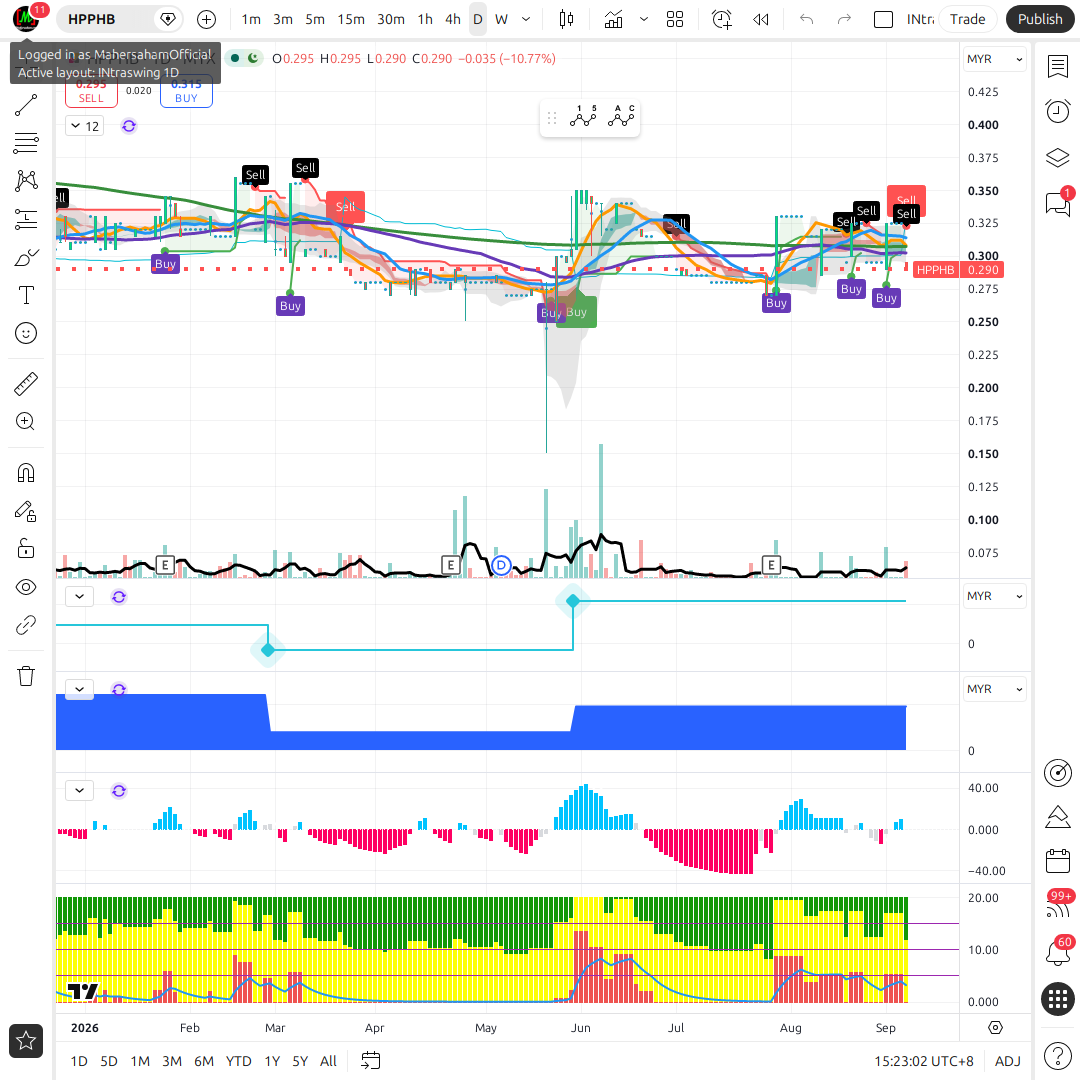Expand the MYR currency dropdown
1080x1080 pixels.
pyautogui.click(x=994, y=59)
